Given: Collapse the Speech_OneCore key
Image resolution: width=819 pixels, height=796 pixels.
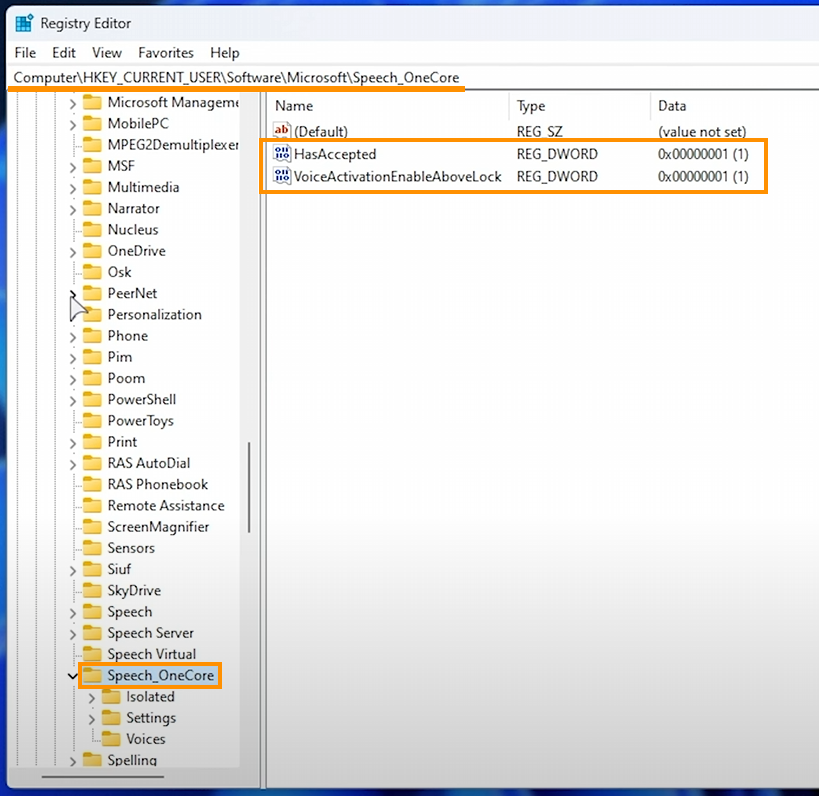Looking at the screenshot, I should tap(72, 676).
